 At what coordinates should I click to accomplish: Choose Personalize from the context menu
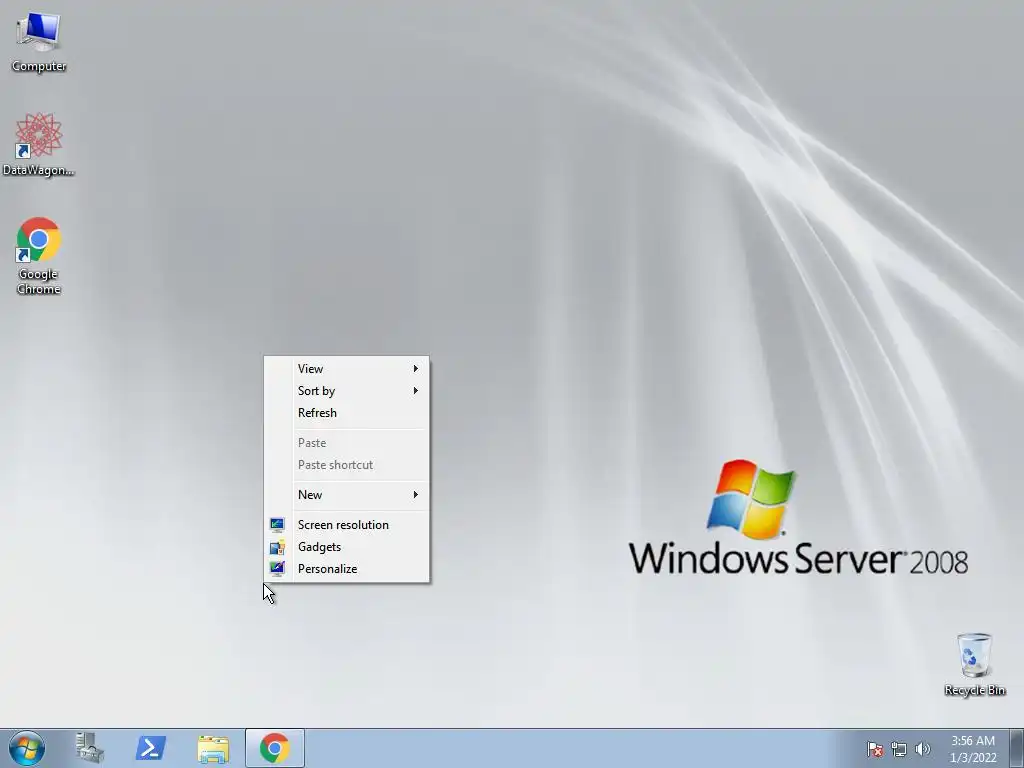coord(346,569)
